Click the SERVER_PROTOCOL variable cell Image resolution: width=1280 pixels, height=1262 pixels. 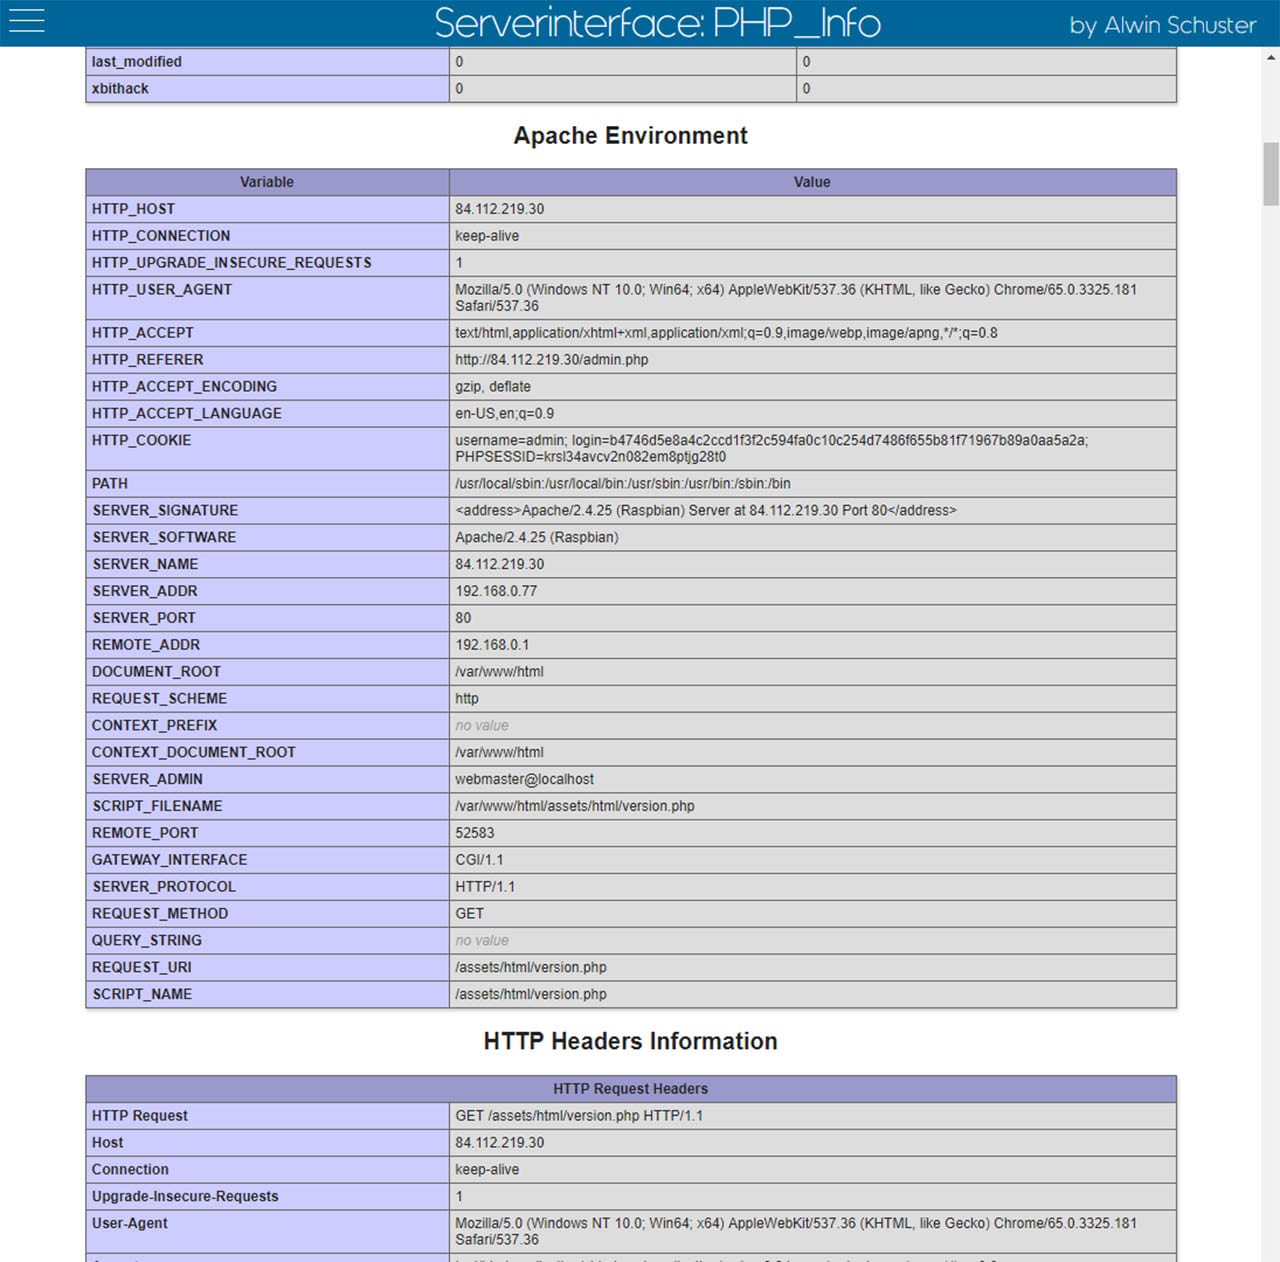point(267,887)
